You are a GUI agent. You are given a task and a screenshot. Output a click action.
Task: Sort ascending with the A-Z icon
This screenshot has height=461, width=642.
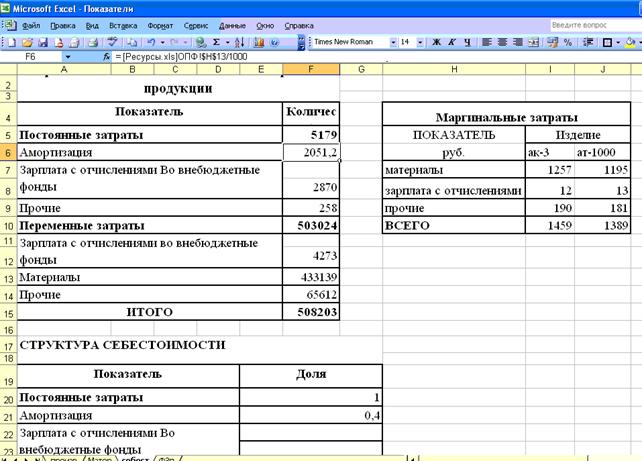coord(240,42)
